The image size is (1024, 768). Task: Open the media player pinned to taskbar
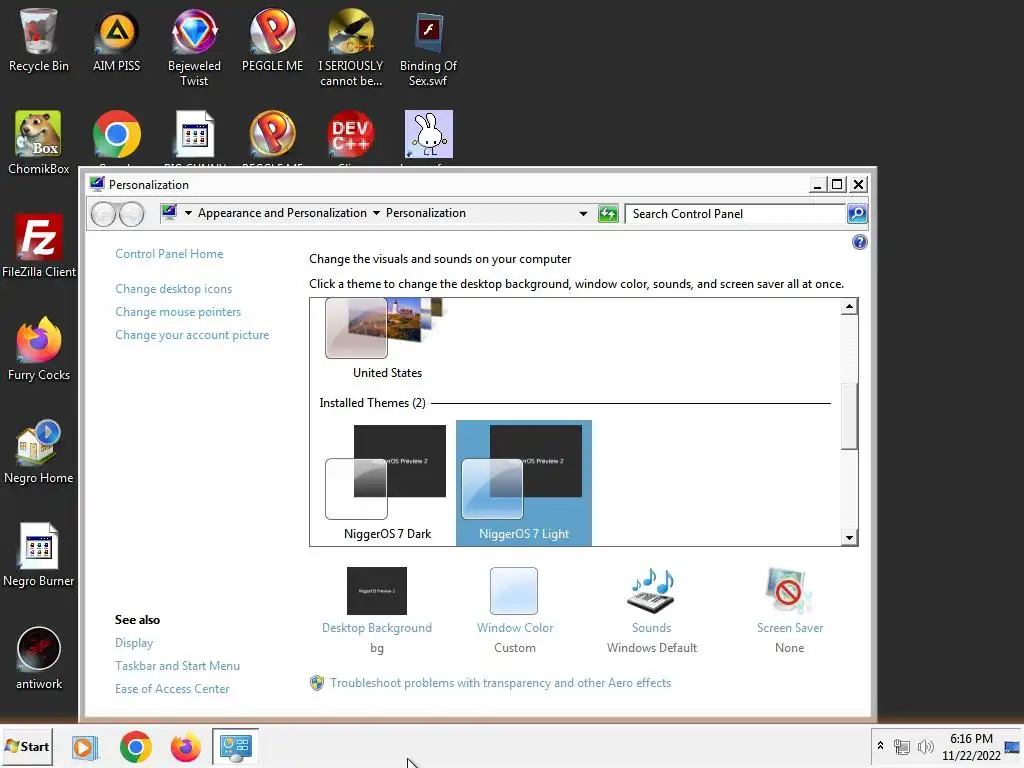click(85, 746)
